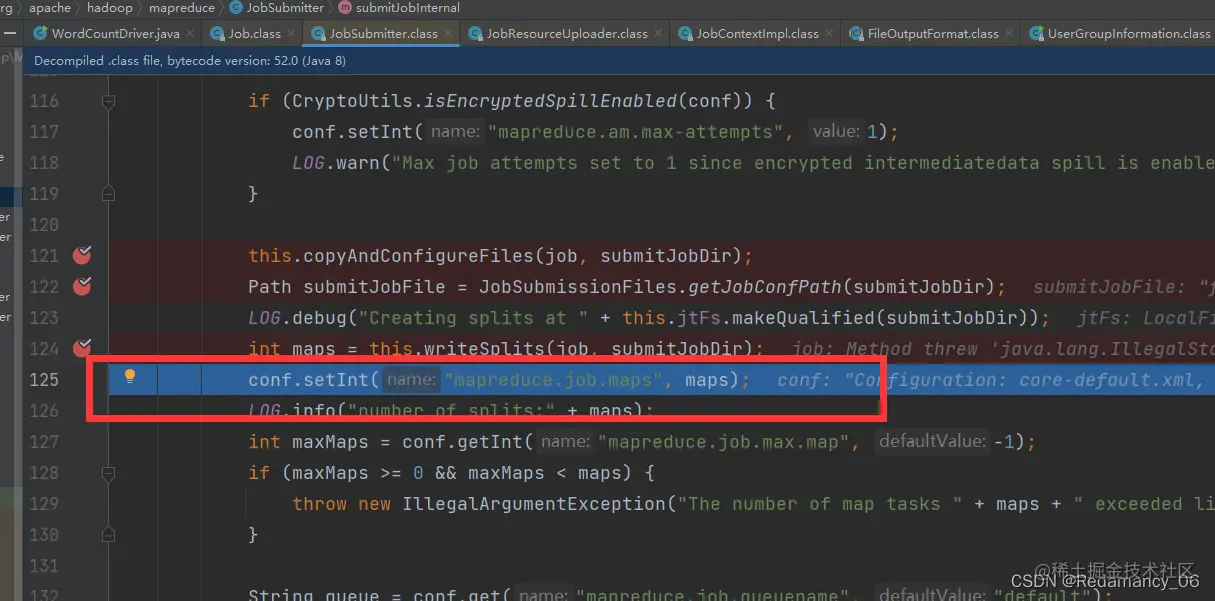
Task: Close the WordCountDriver.java tab
Action: 192,34
